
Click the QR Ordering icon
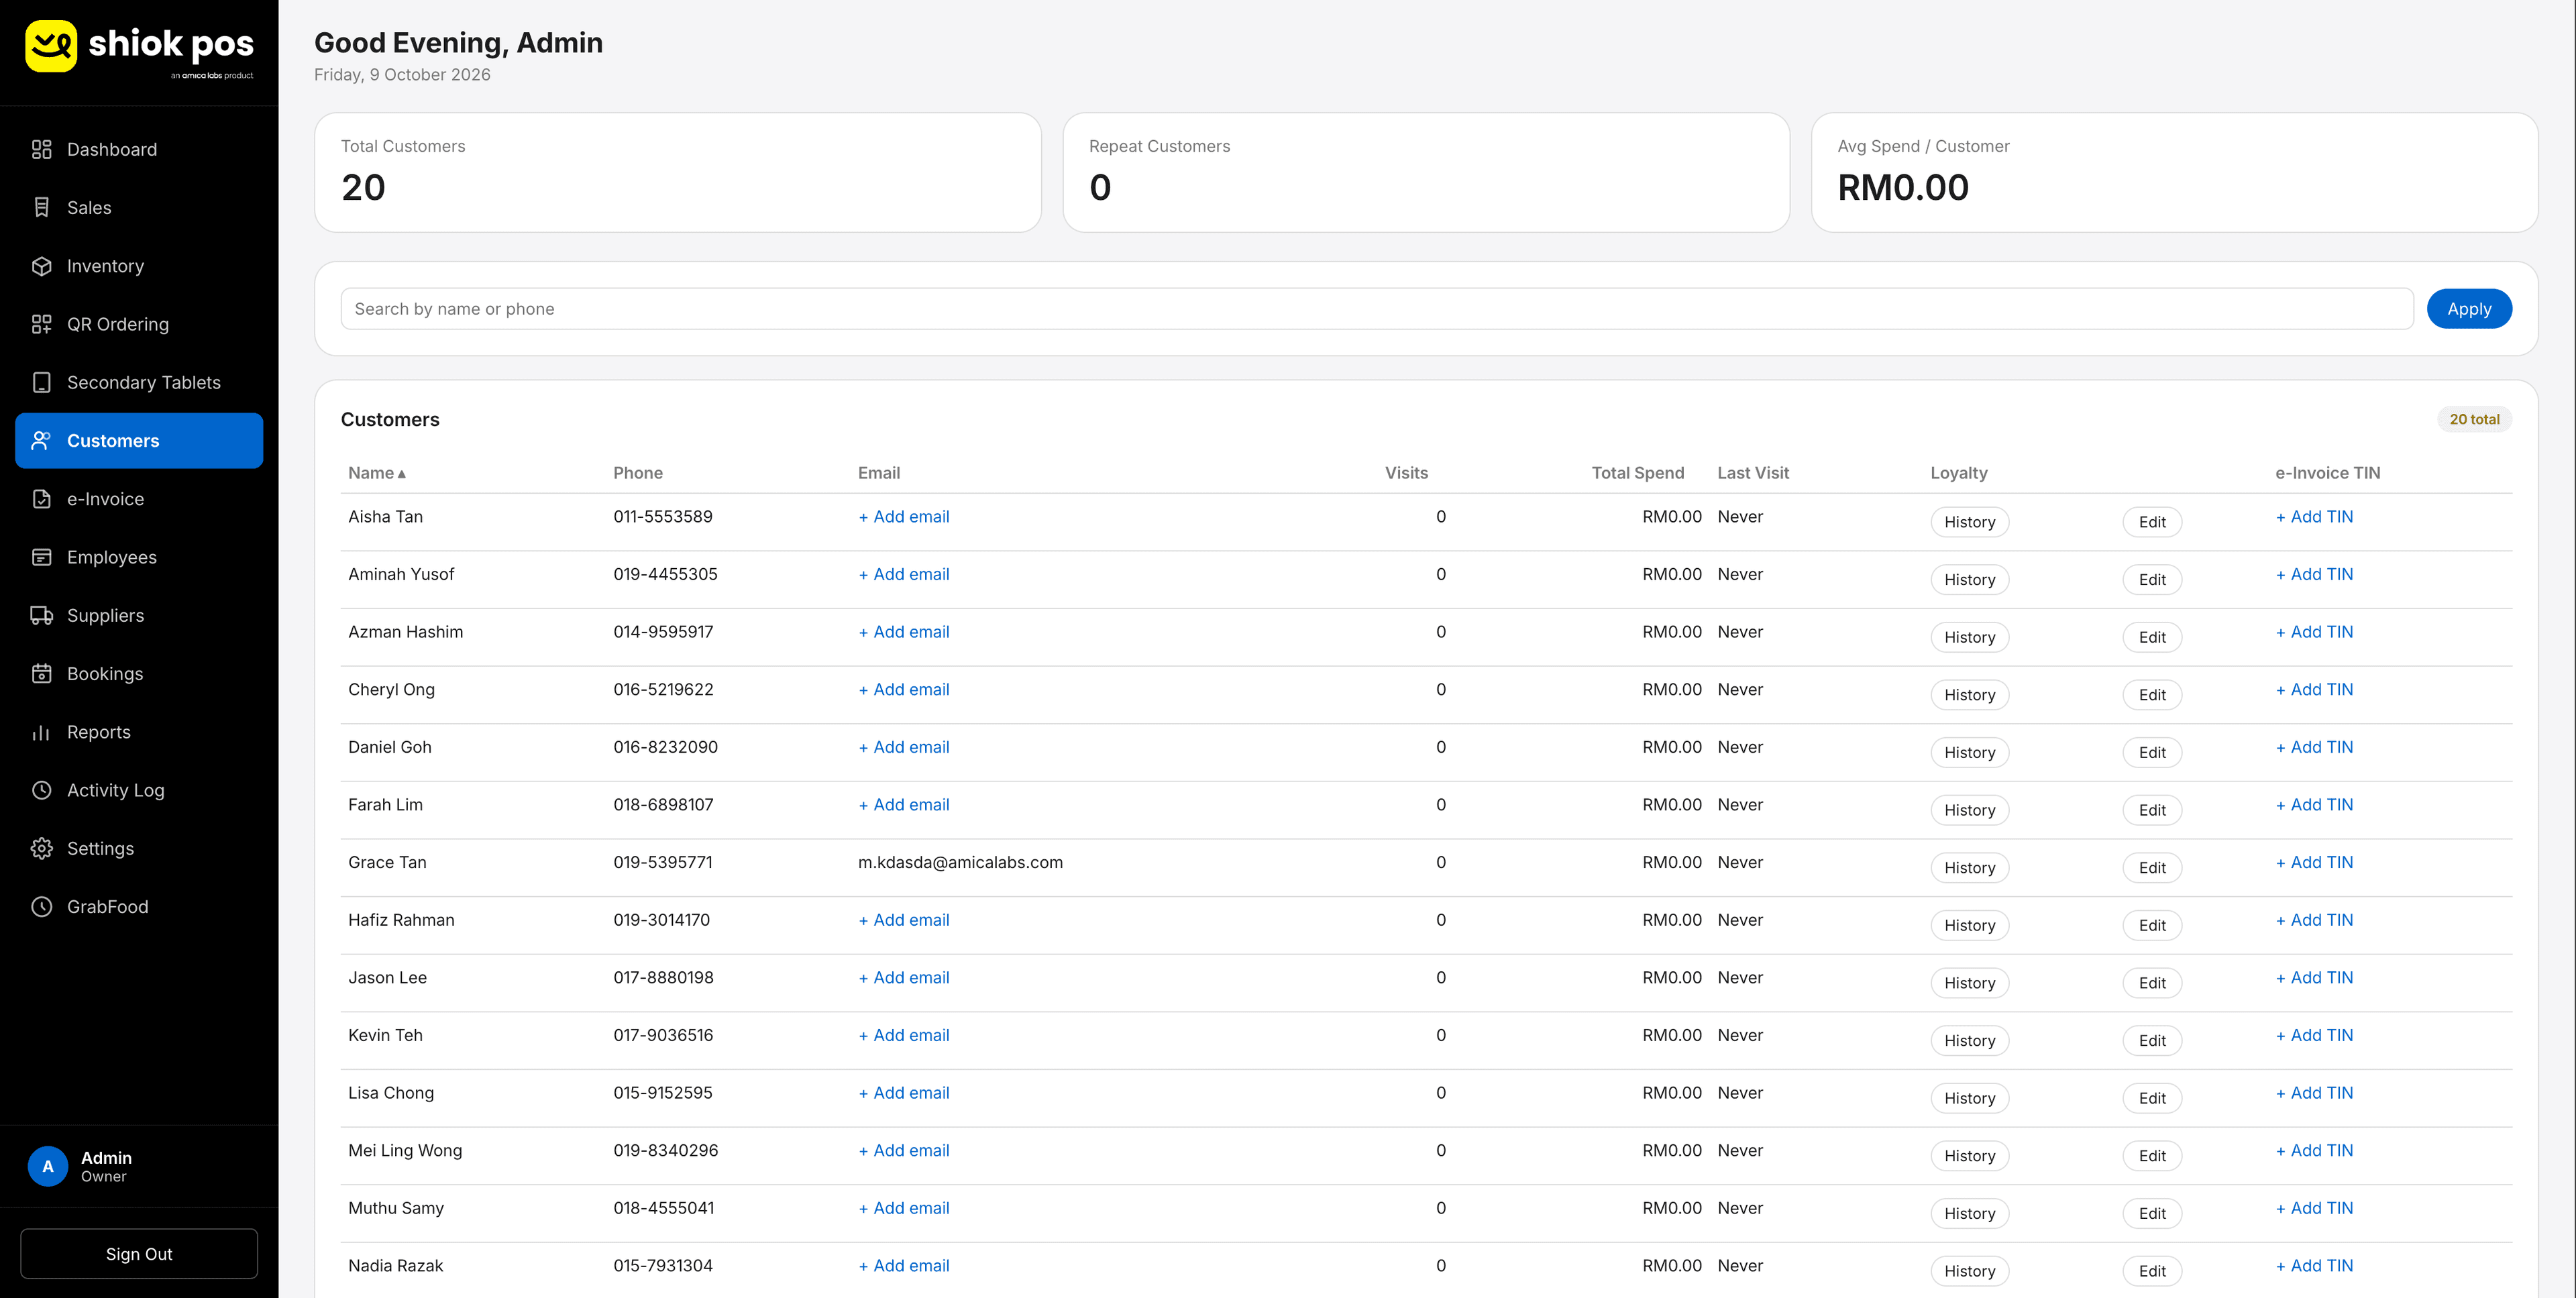41,324
